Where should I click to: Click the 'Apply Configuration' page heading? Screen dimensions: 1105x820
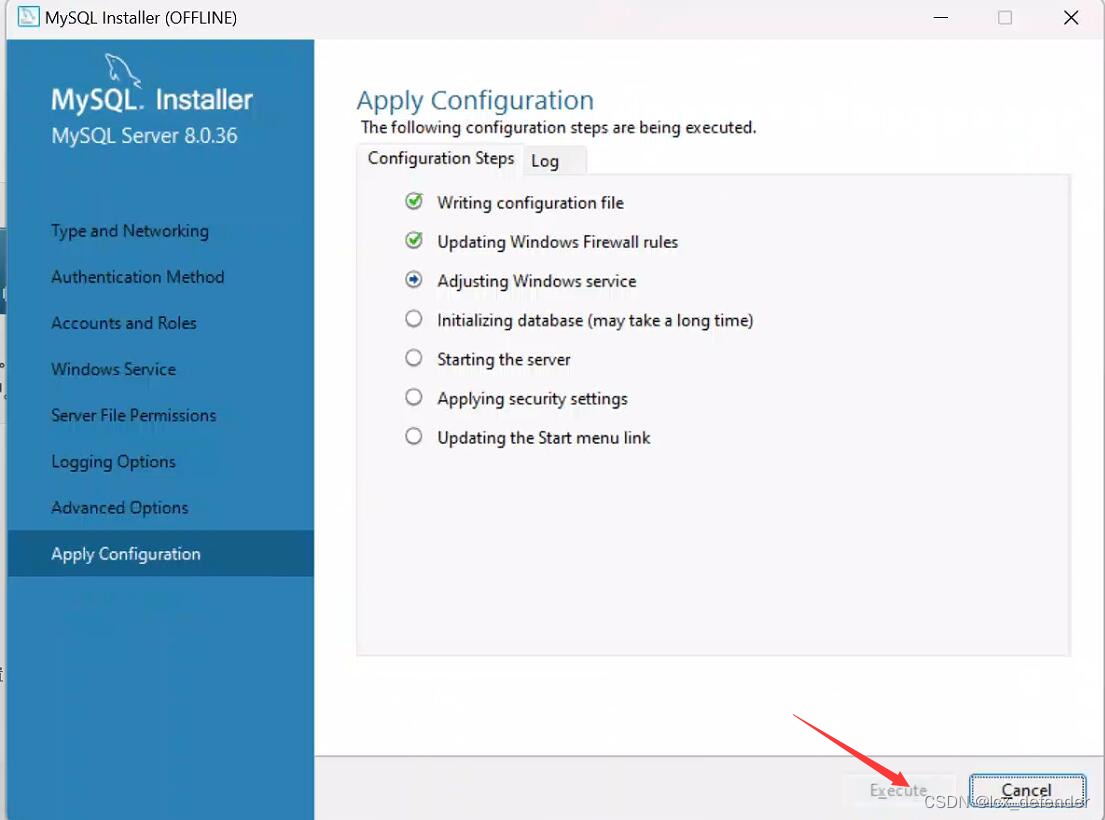475,101
